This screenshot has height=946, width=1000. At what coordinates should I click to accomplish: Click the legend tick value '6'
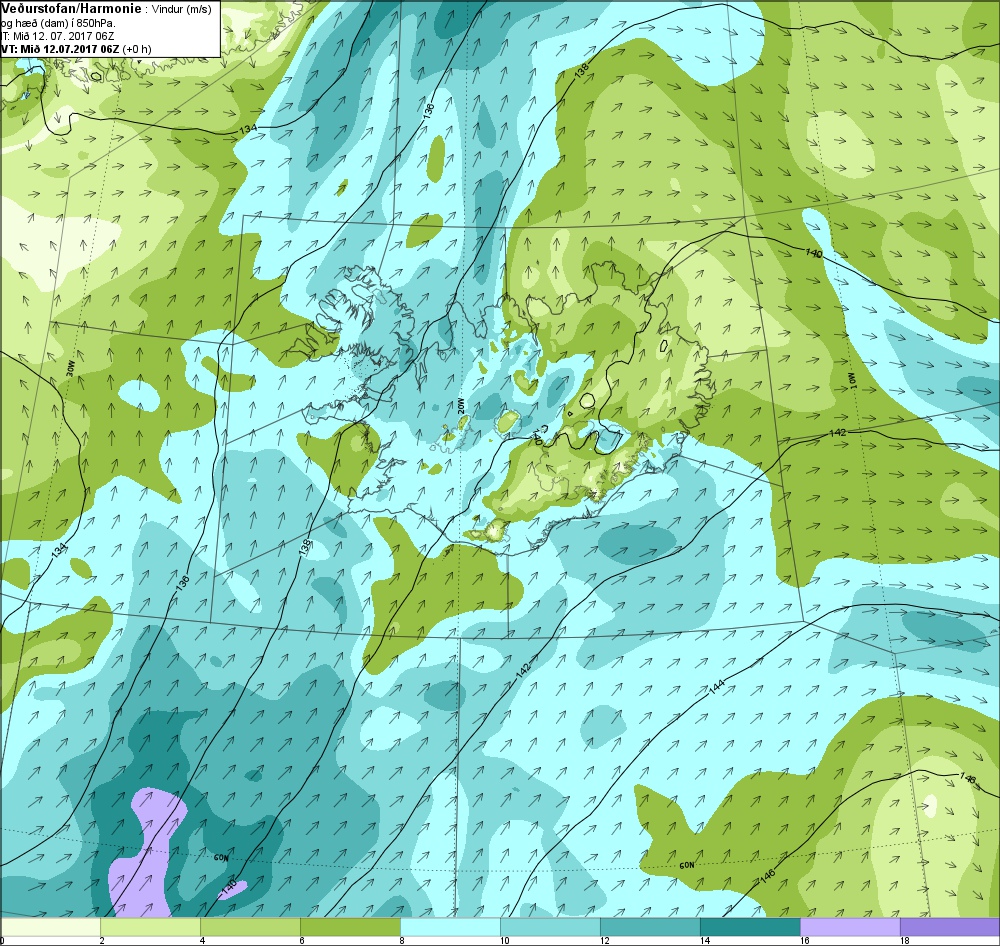coord(302,940)
